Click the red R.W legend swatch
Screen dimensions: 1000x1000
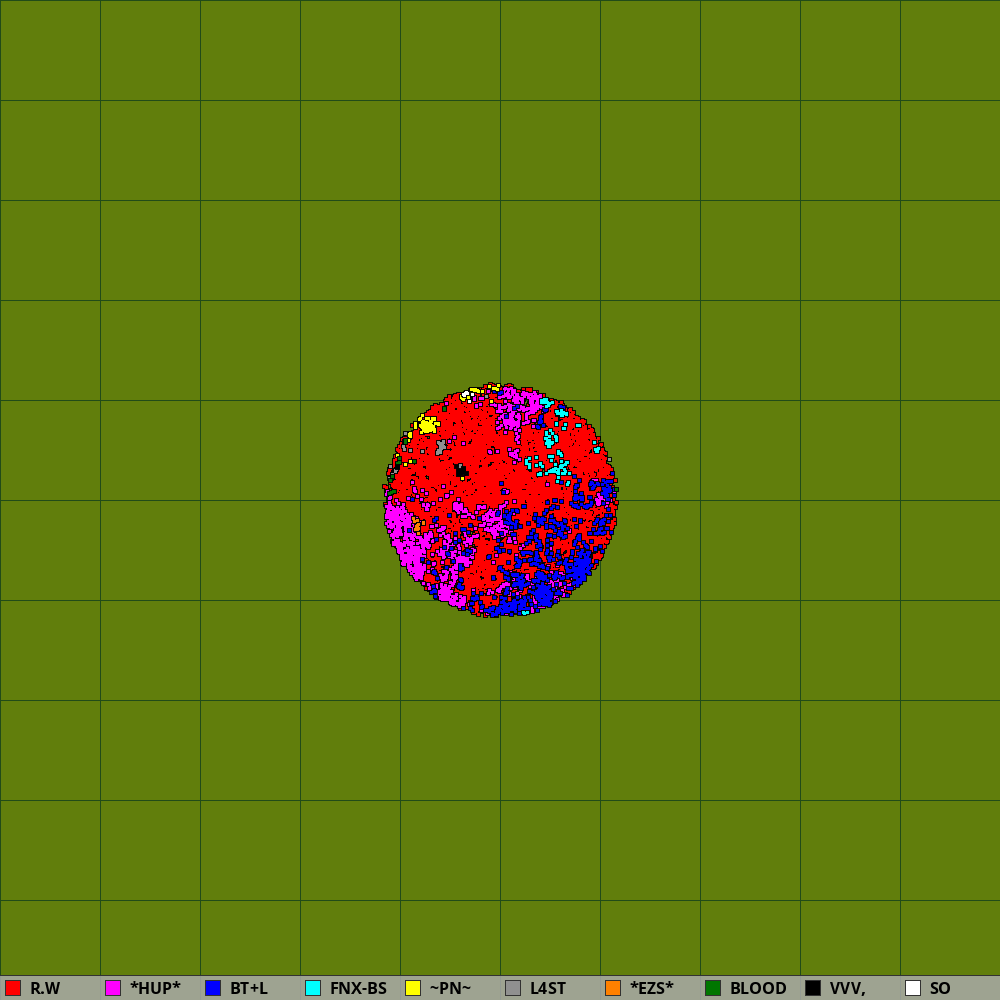coord(13,988)
